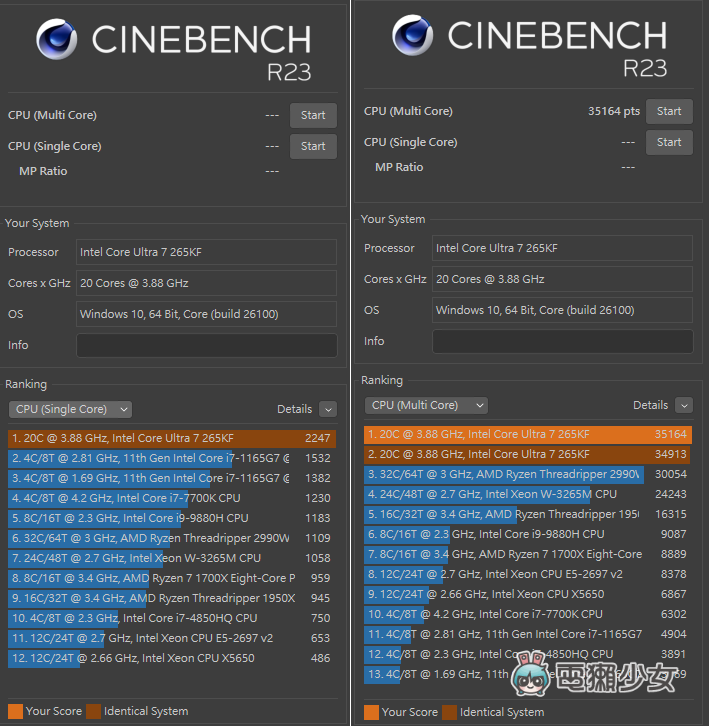Select the Xeon X5650 row scoring 486
This screenshot has width=709, height=726.
171,658
